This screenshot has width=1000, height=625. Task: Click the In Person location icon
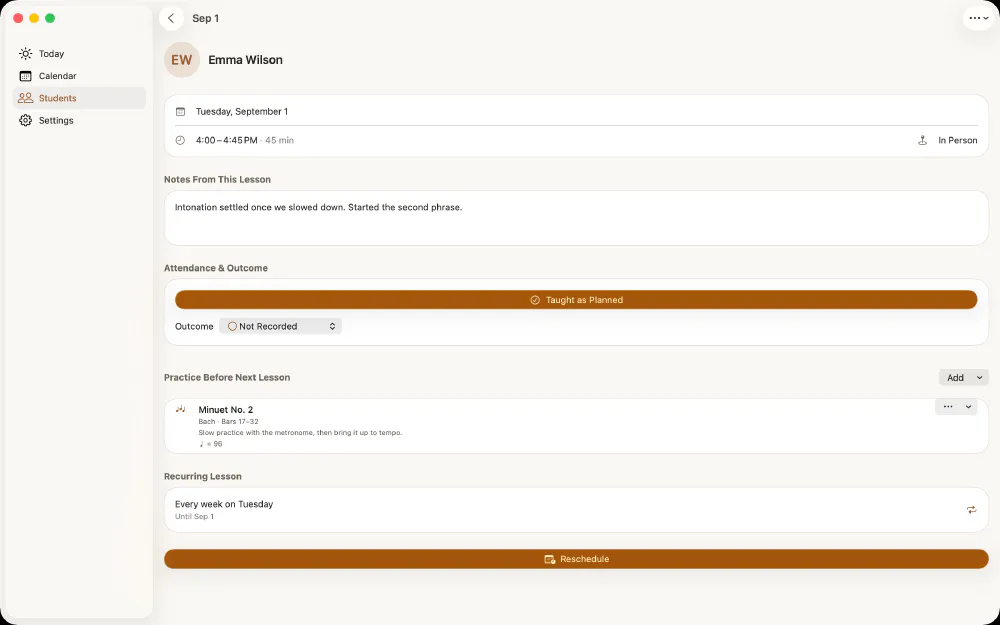click(x=922, y=140)
